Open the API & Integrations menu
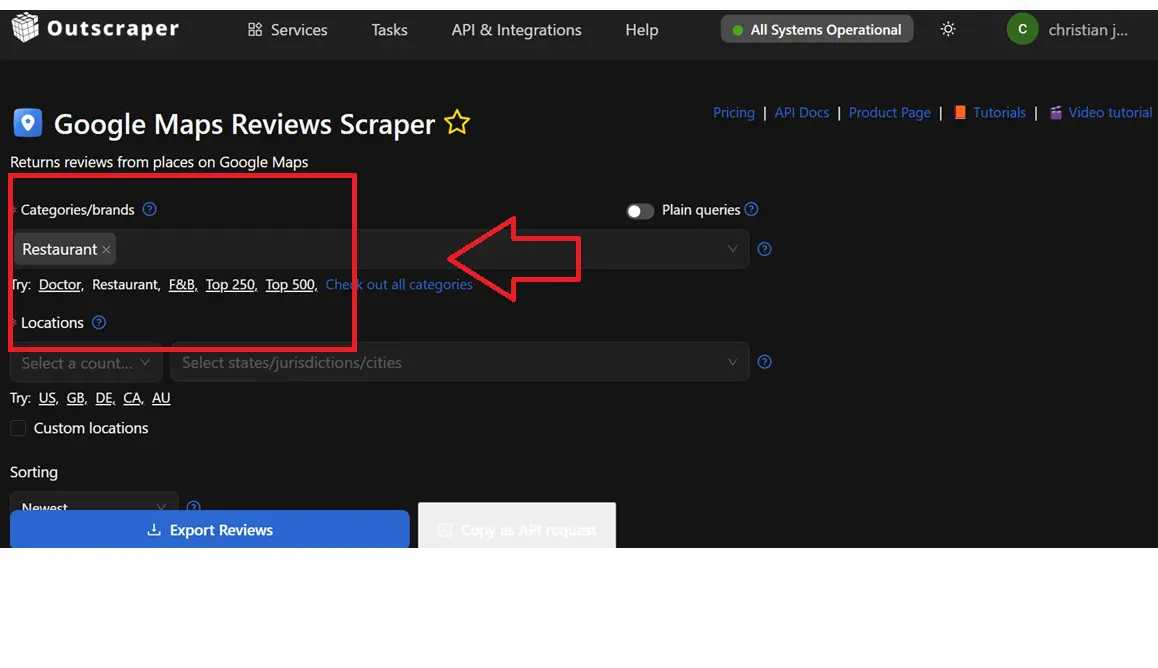This screenshot has width=1158, height=668. [516, 30]
